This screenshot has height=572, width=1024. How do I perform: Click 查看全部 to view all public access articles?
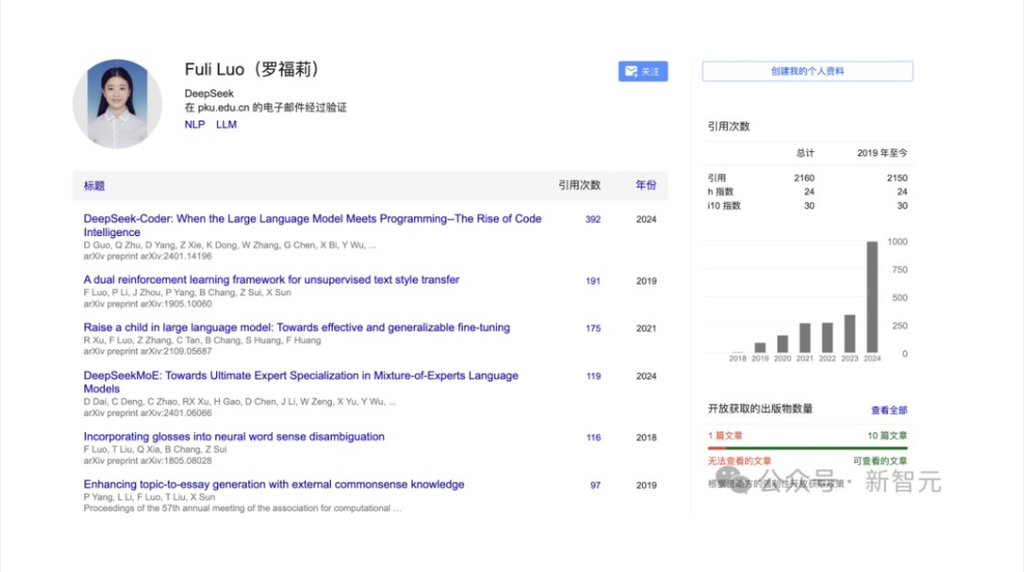889,410
